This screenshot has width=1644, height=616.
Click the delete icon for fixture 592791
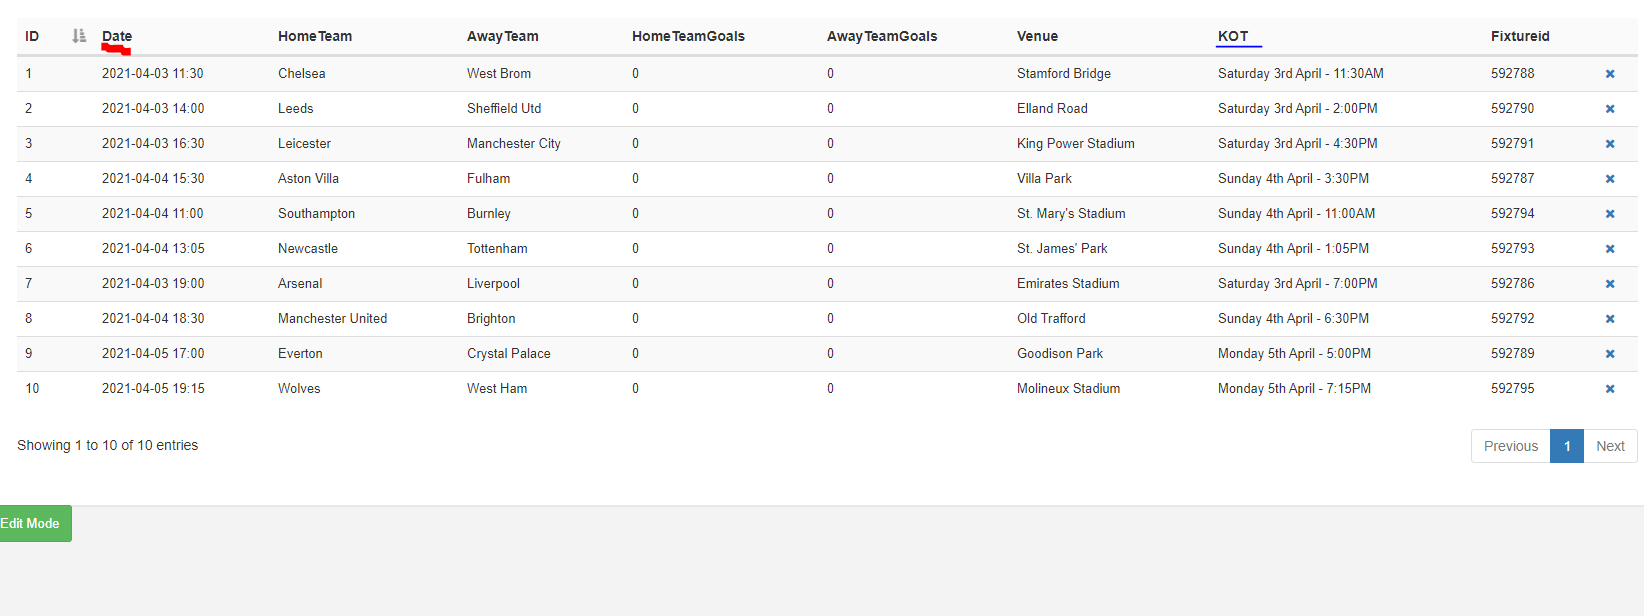point(1610,144)
